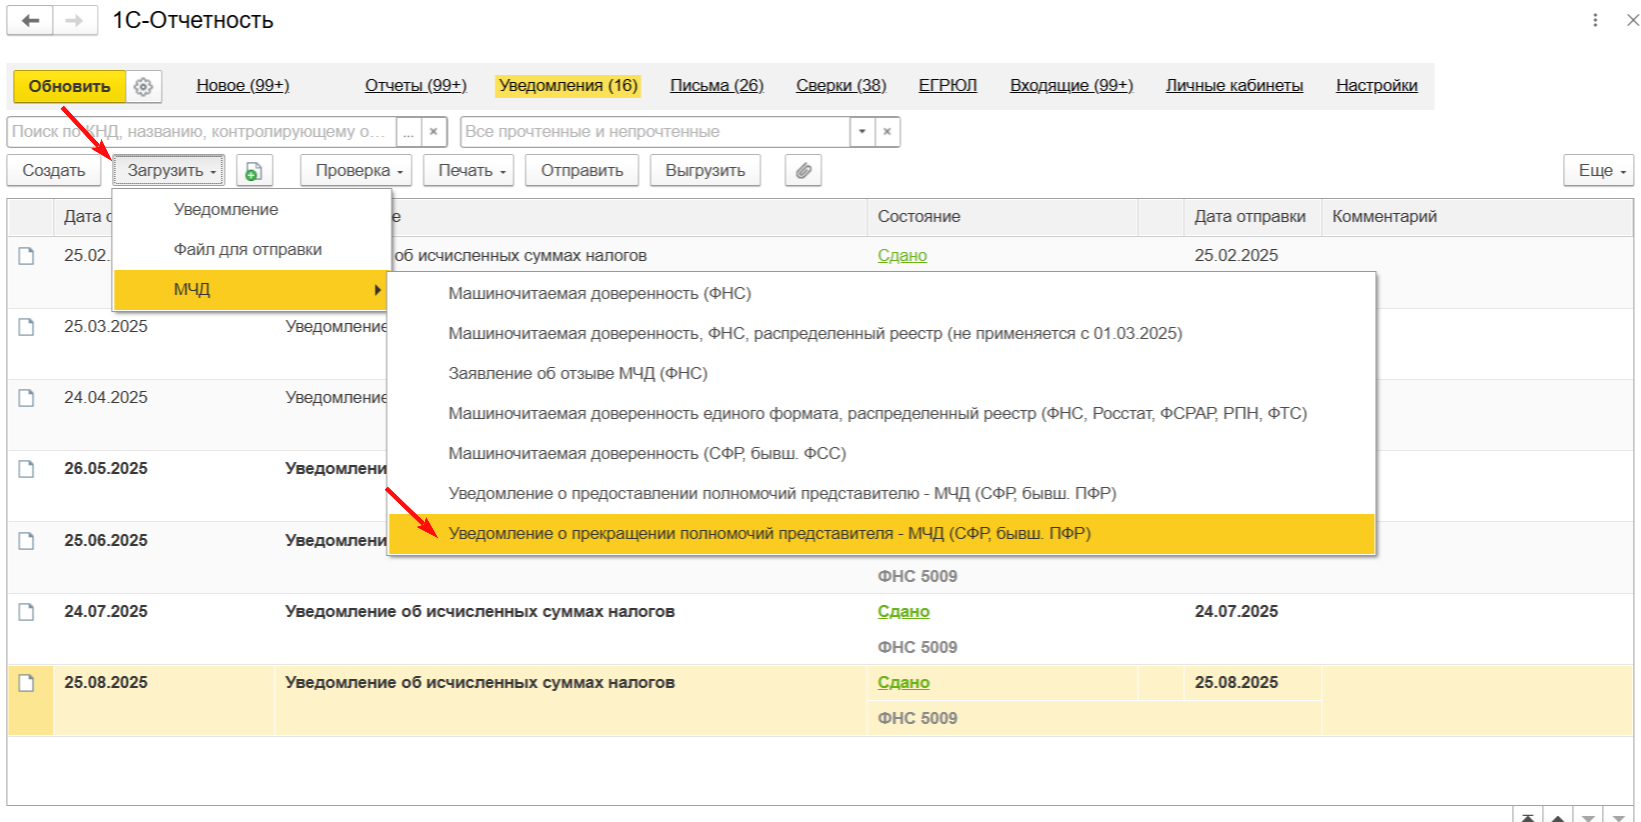Open the Сверки (38) section
Screen dimensions: 1641x822
coord(841,86)
